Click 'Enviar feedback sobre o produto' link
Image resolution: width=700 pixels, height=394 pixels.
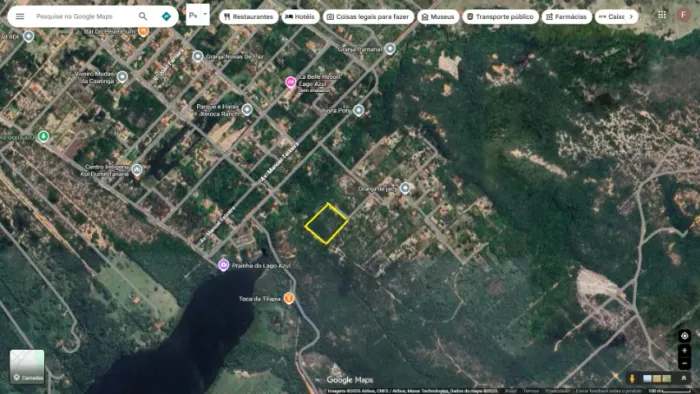(x=609, y=391)
